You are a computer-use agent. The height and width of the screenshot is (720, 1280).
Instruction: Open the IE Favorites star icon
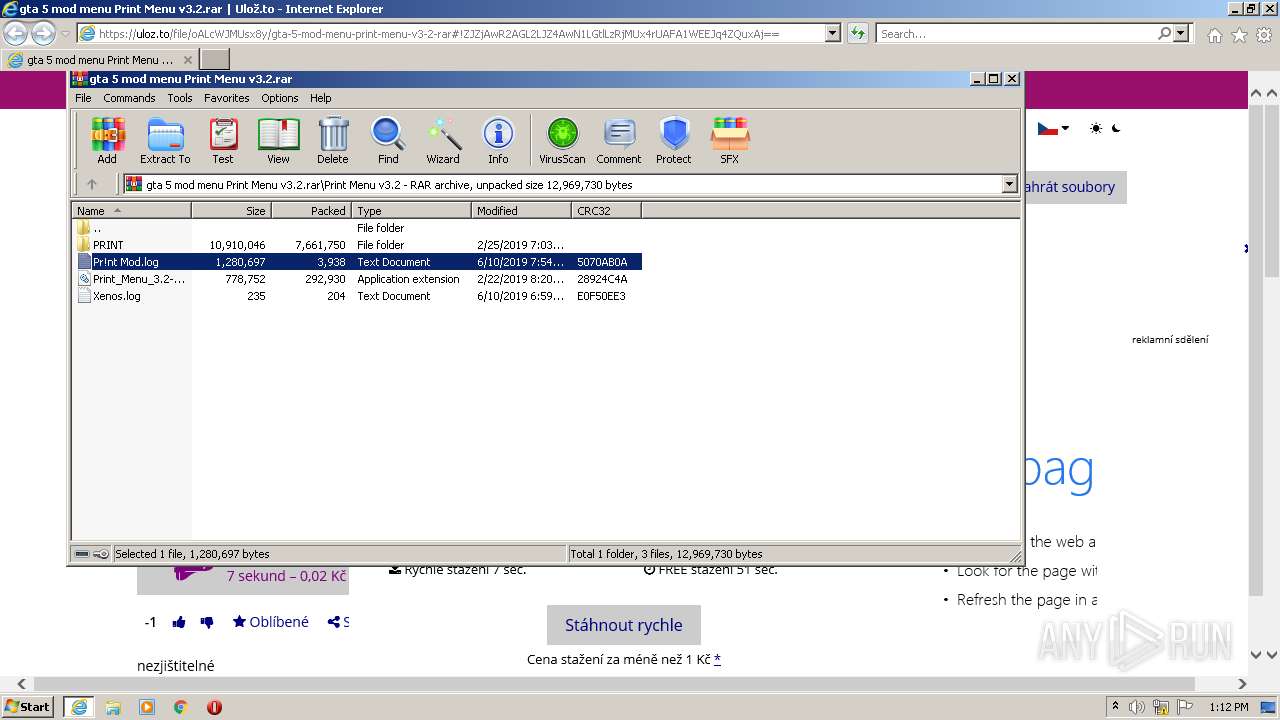pos(1239,35)
